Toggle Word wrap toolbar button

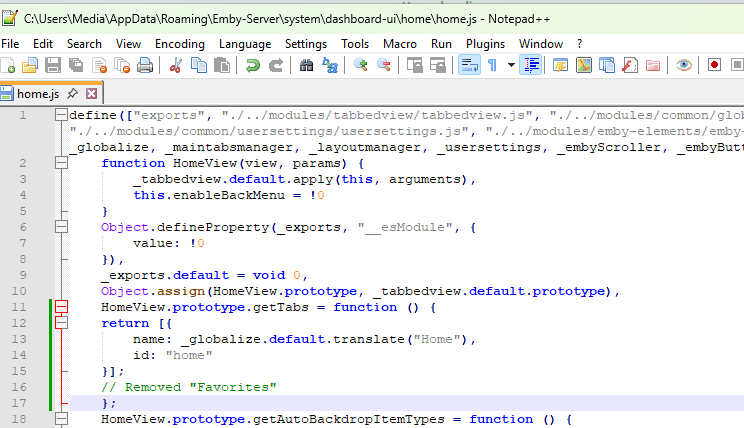point(469,65)
